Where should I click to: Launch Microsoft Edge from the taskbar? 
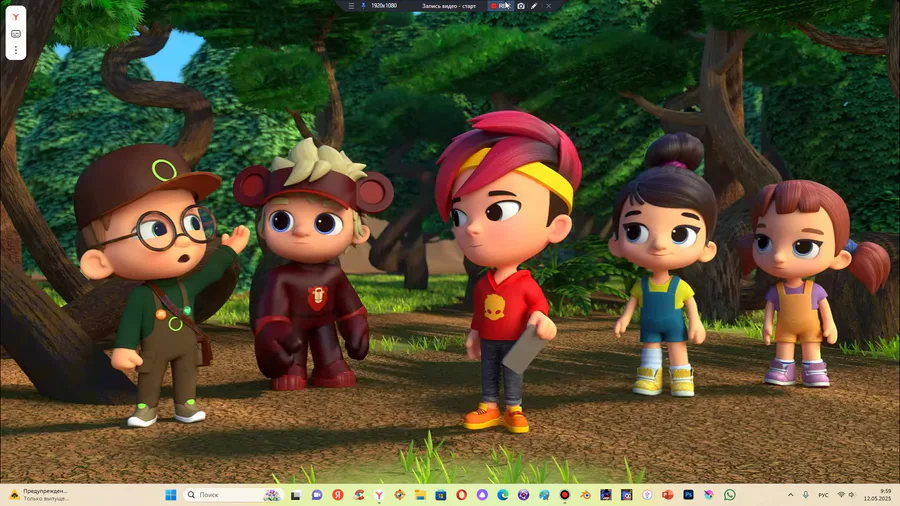point(503,495)
